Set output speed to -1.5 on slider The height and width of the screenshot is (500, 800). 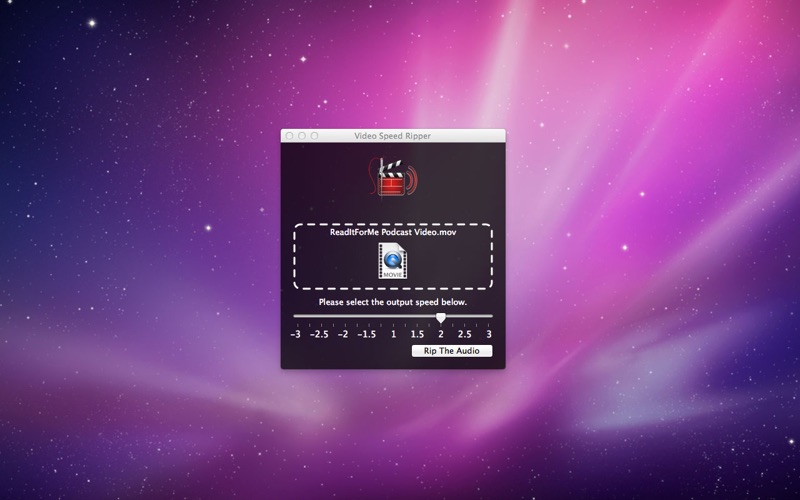(x=368, y=317)
